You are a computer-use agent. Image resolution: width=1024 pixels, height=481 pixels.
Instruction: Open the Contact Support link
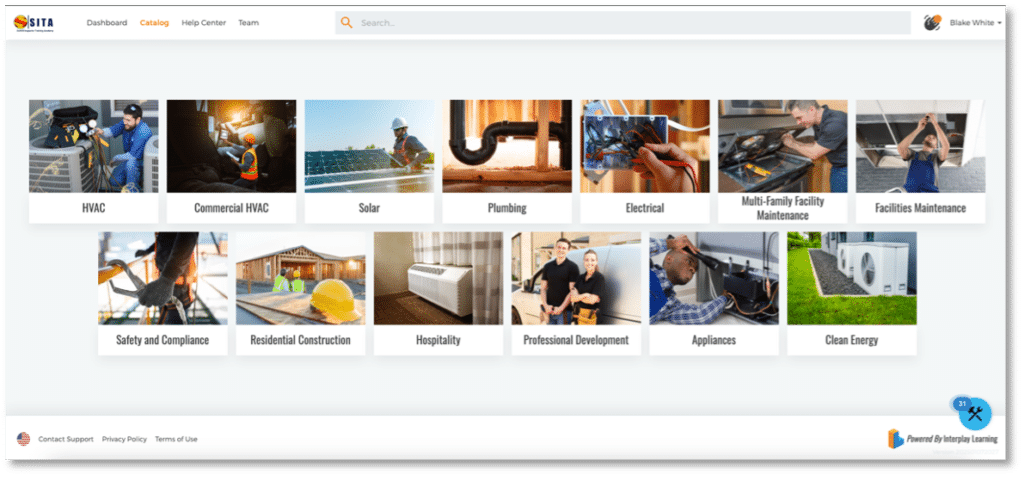pos(66,439)
